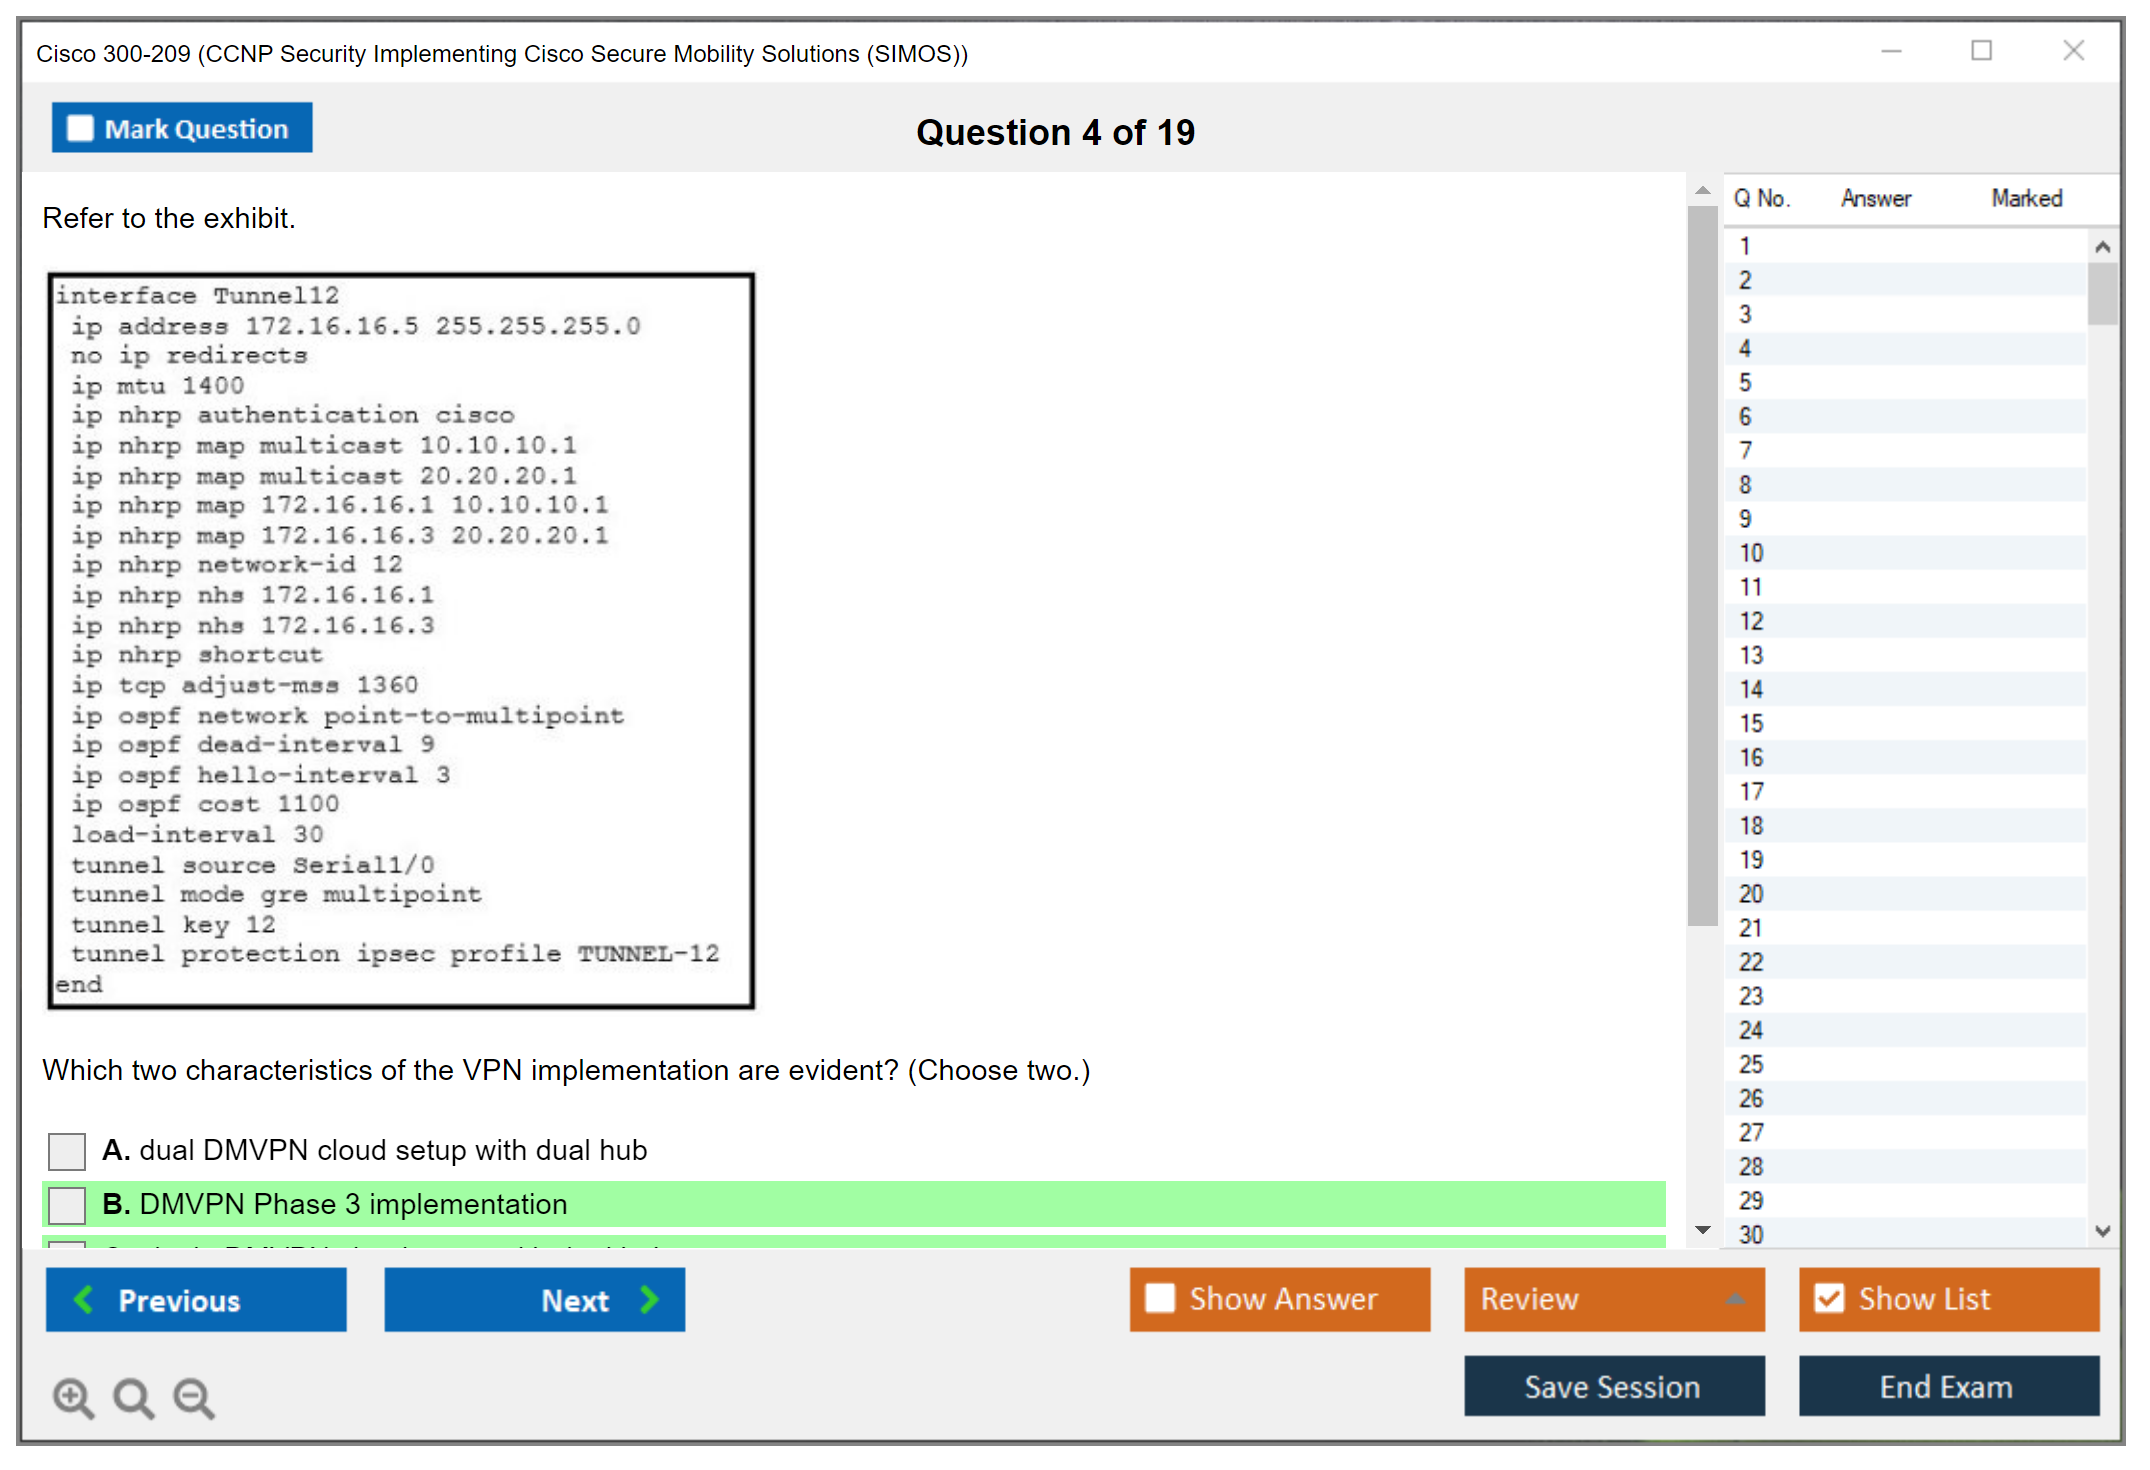Jump to question 19 in list

coord(1751,860)
